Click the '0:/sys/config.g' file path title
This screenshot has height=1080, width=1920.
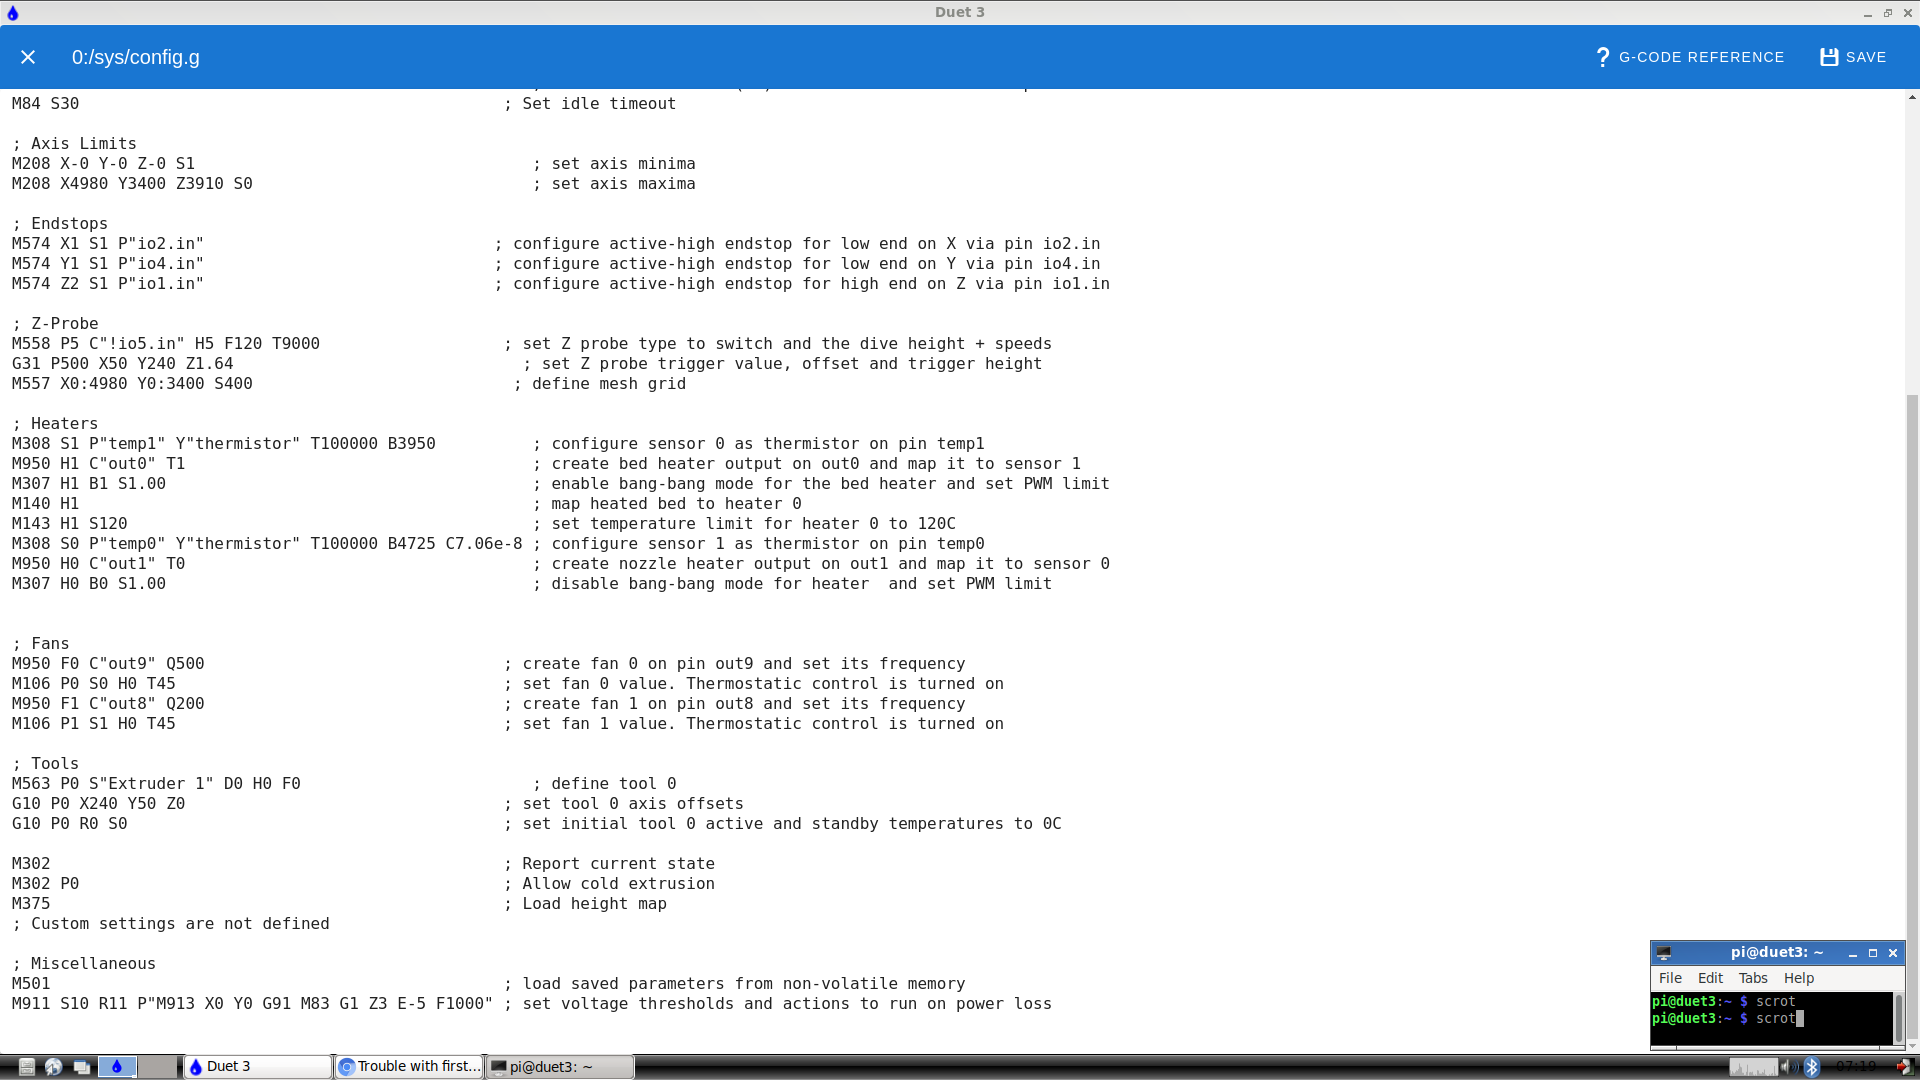coord(136,57)
